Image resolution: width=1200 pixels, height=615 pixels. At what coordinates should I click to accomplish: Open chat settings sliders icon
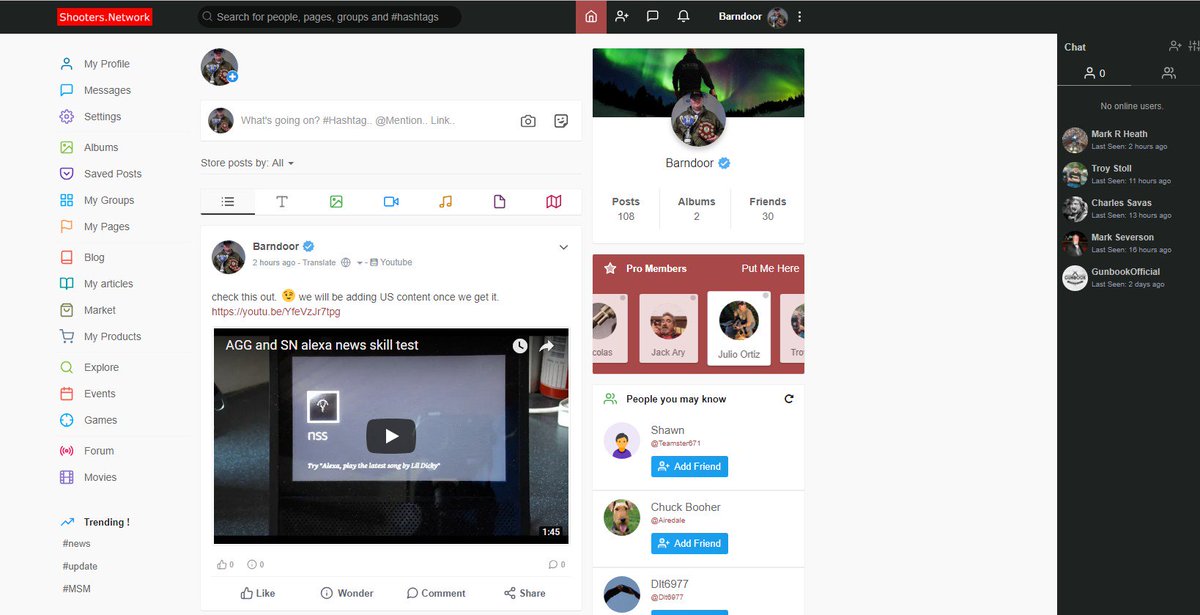1192,46
